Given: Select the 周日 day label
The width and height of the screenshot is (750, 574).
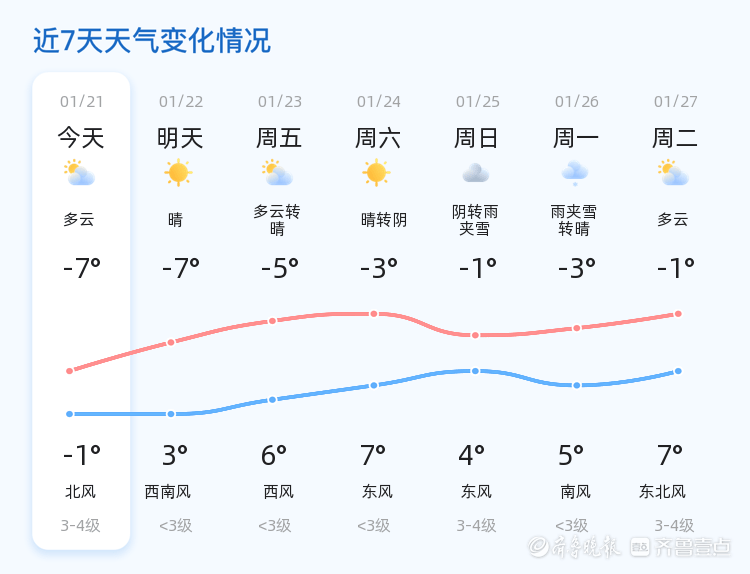Looking at the screenshot, I should [477, 138].
